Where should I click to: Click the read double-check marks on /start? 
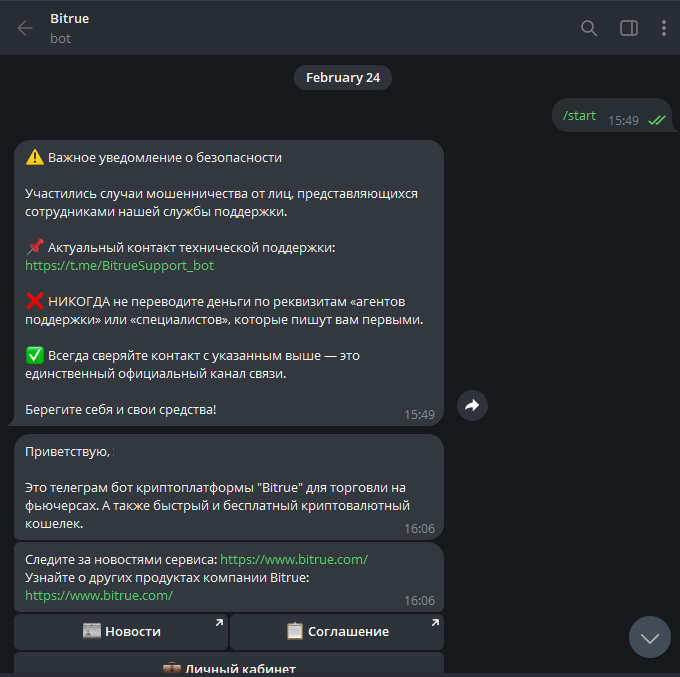(657, 120)
